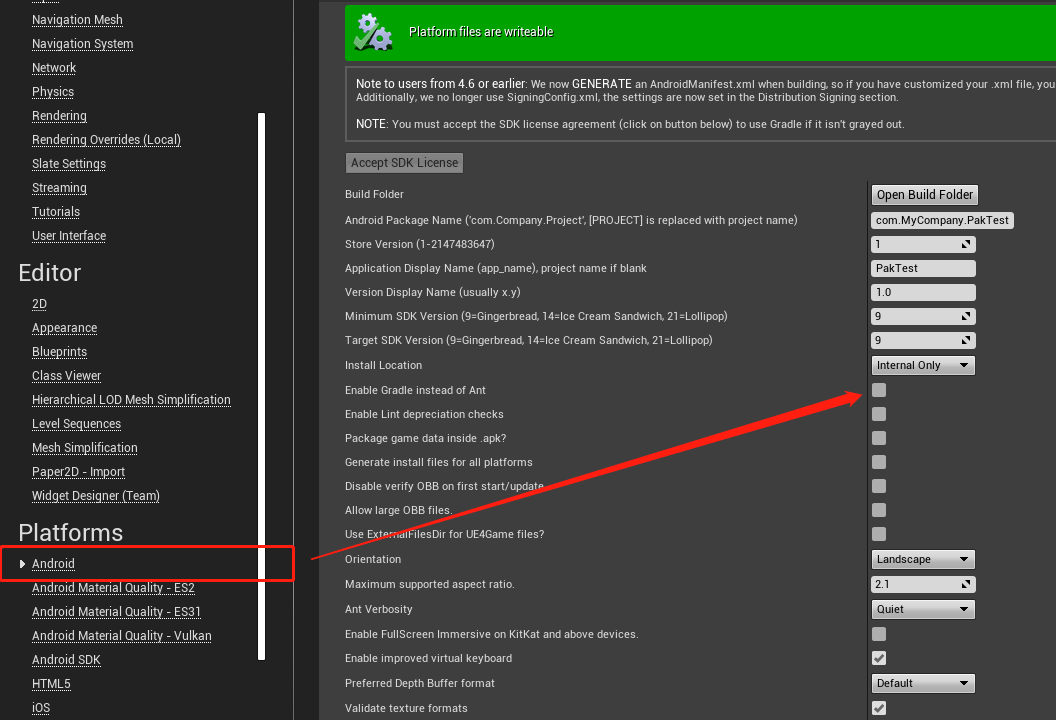This screenshot has width=1056, height=720.
Task: Open Android Material Quality - ES2
Action: (x=113, y=588)
